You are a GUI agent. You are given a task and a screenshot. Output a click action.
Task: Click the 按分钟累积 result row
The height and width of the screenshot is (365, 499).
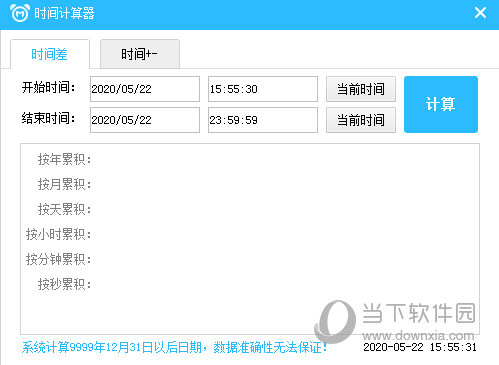58,259
